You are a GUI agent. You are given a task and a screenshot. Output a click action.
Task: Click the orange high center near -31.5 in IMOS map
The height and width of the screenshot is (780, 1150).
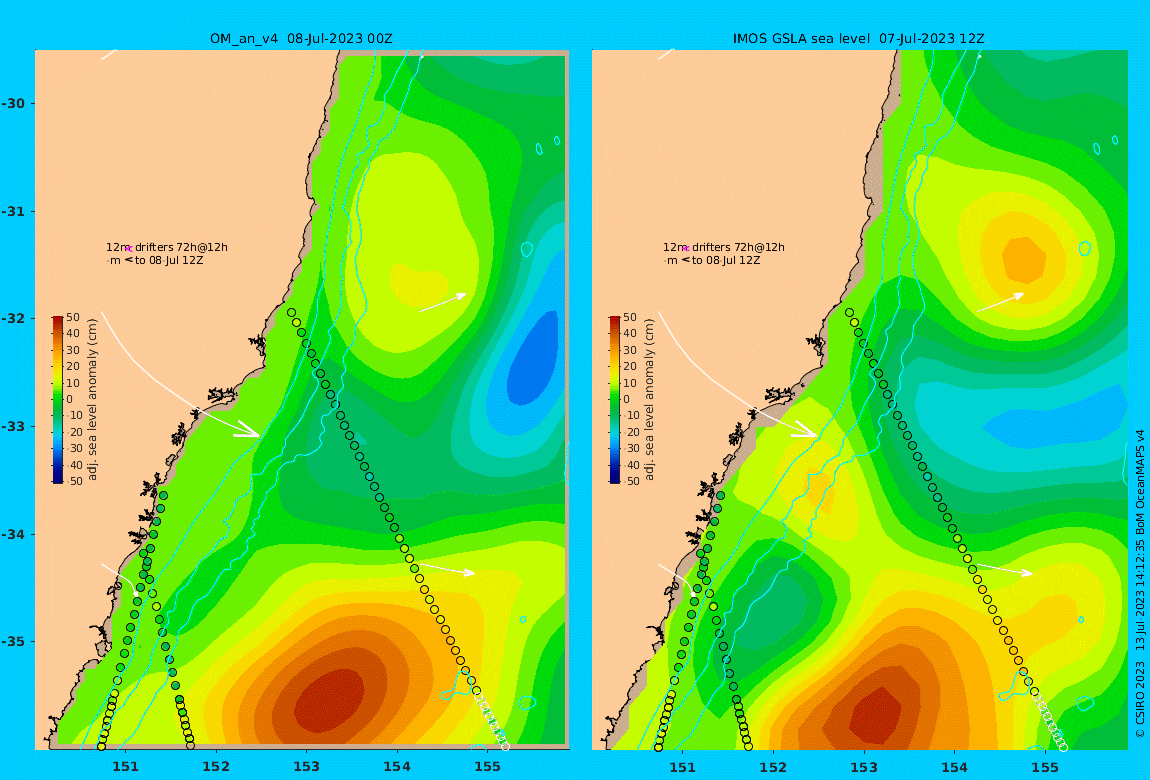coord(1024,260)
